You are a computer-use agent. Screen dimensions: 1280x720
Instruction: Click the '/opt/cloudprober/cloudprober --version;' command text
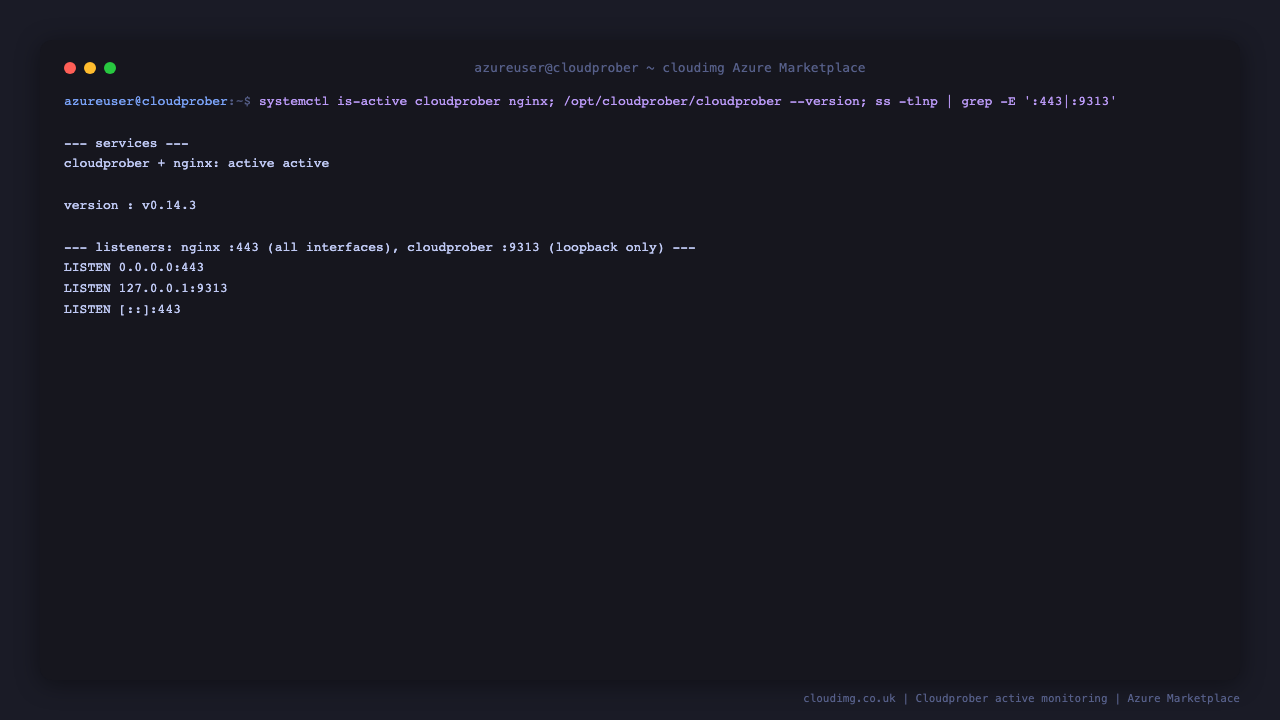715,101
